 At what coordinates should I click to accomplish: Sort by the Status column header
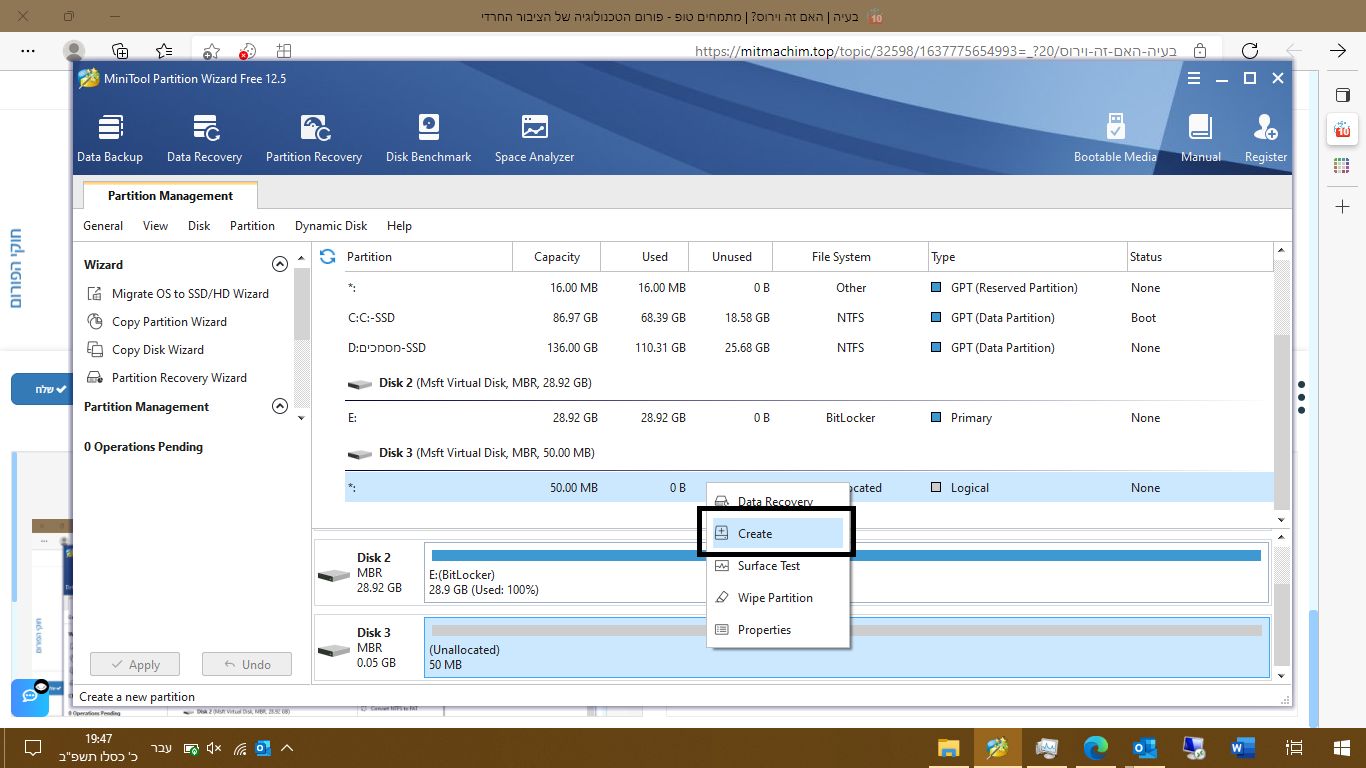coord(1200,257)
